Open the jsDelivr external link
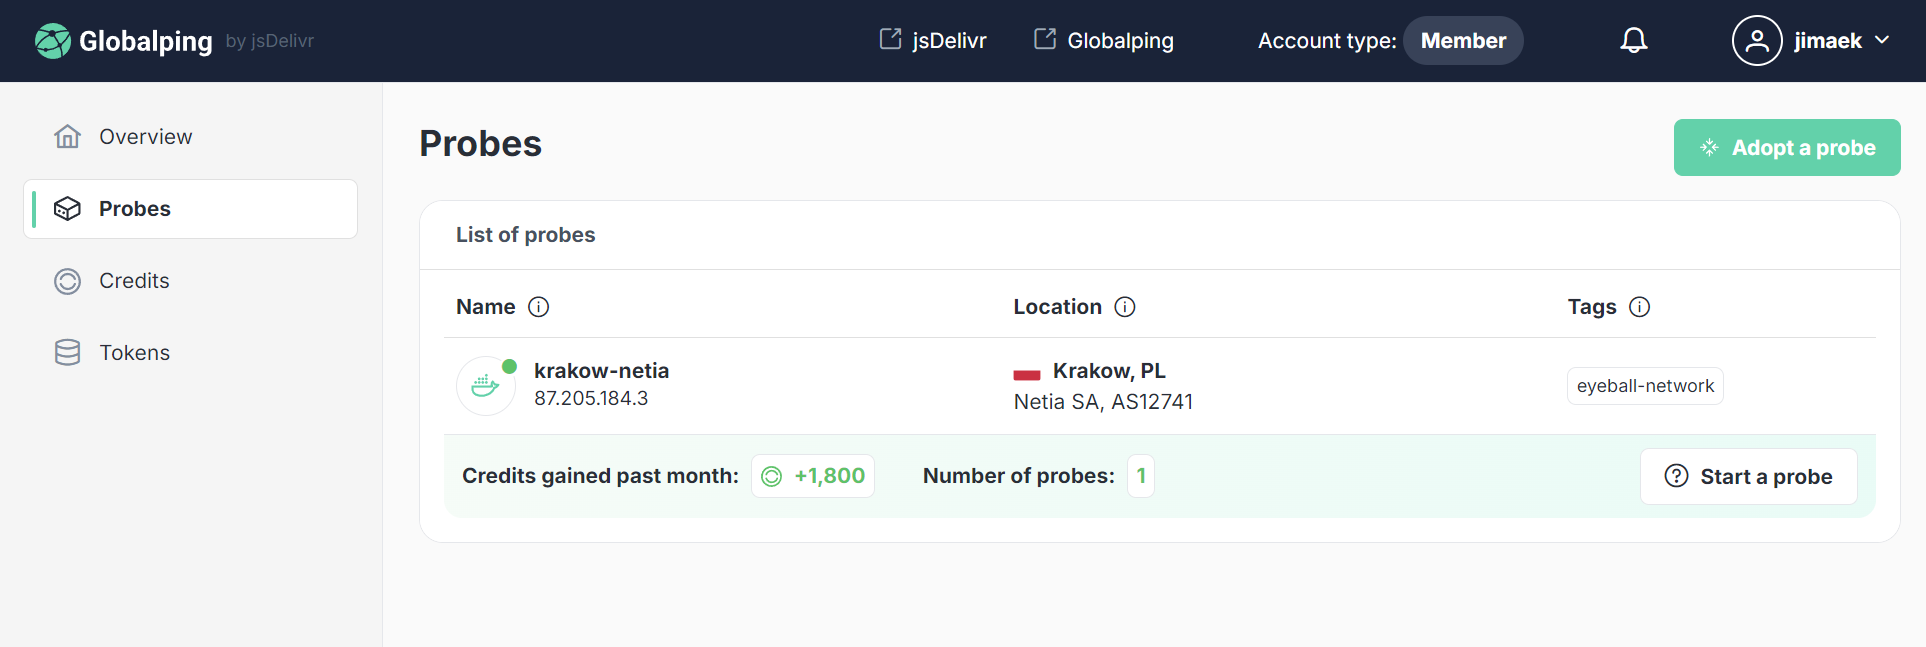This screenshot has height=647, width=1926. click(x=933, y=40)
